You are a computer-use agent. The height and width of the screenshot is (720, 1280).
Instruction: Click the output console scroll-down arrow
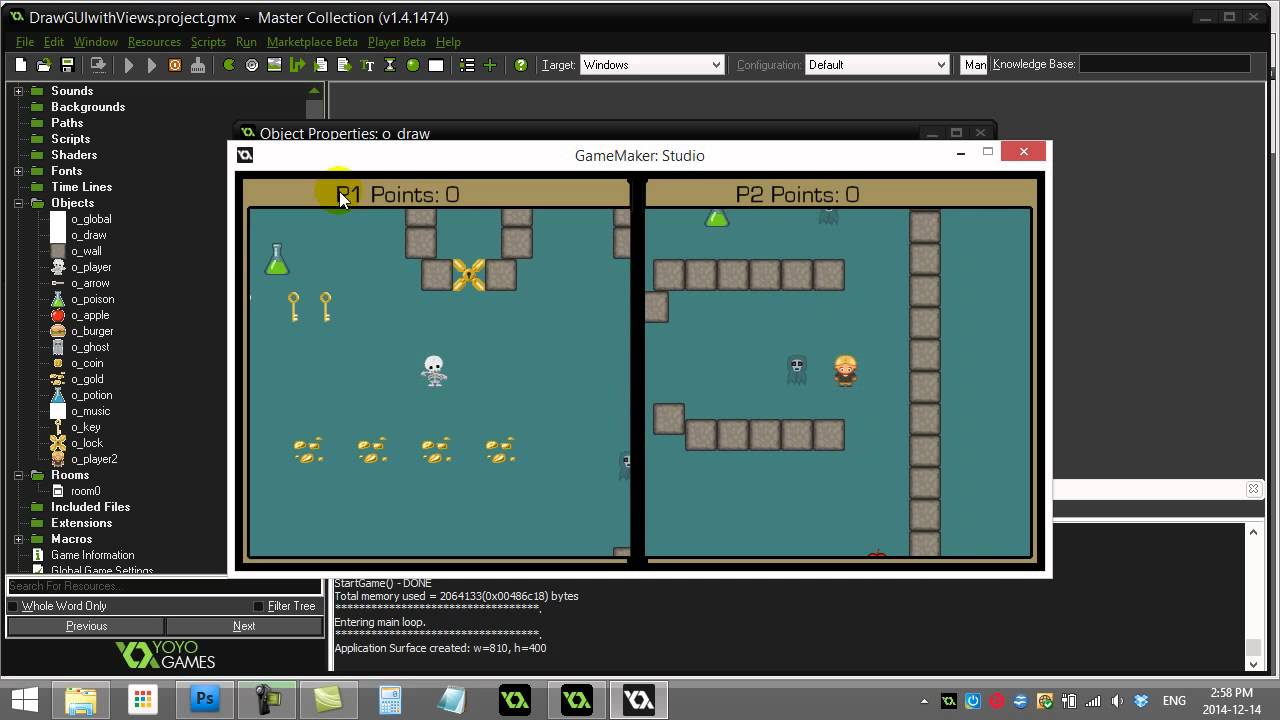(1253, 663)
